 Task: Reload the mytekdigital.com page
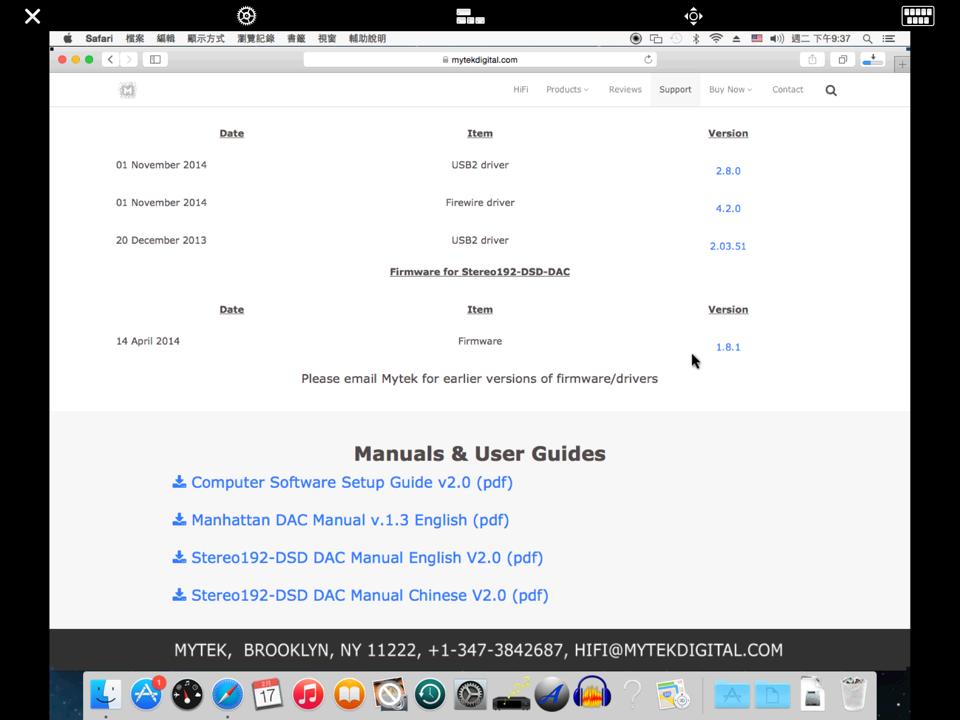pyautogui.click(x=648, y=59)
